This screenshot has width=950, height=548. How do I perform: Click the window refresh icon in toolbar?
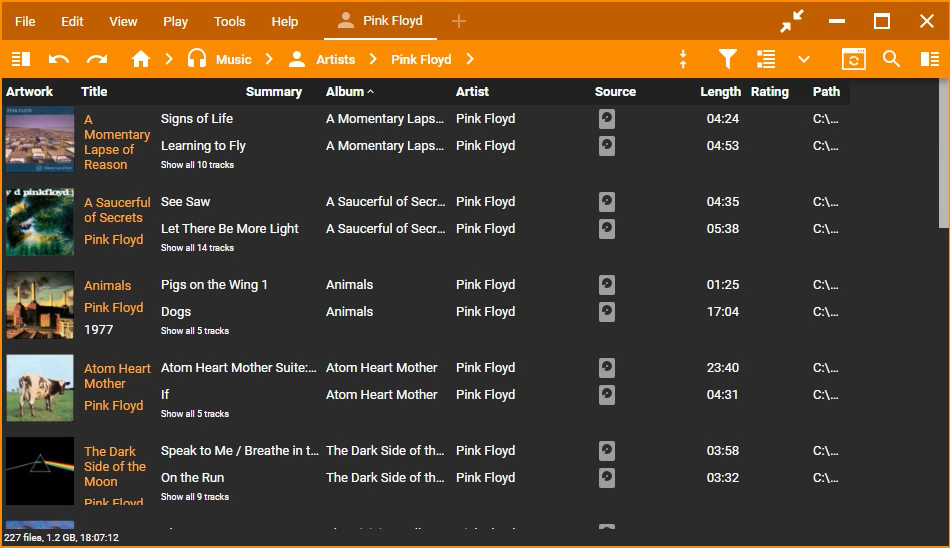click(853, 59)
